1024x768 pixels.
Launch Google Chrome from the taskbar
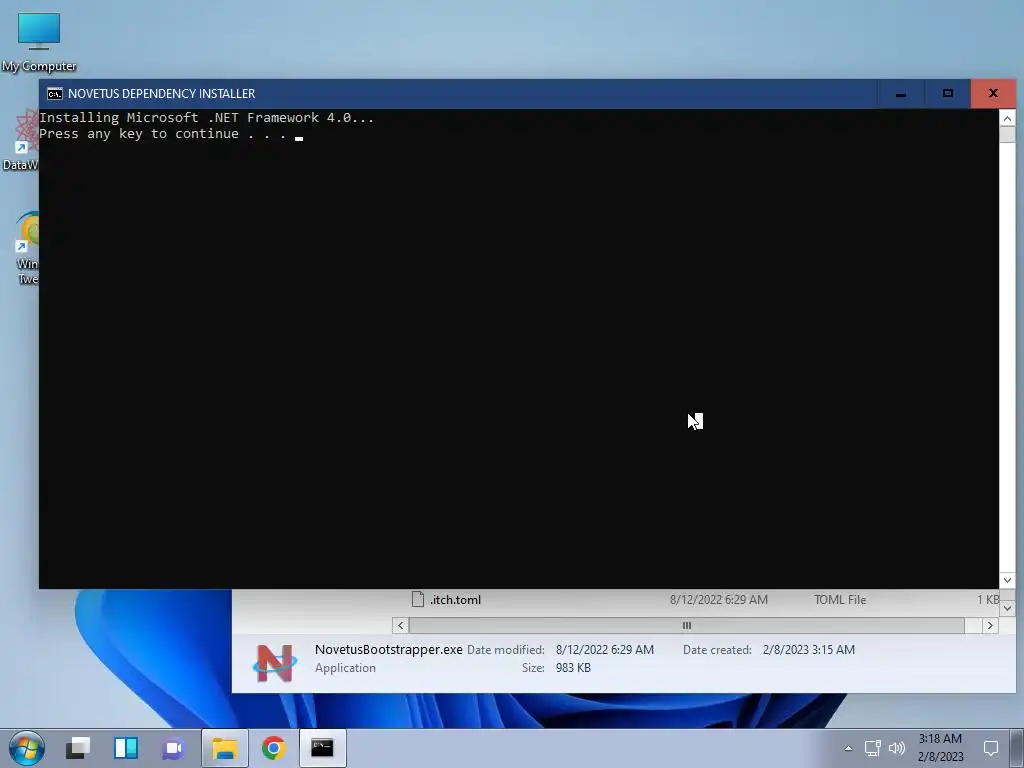point(274,748)
